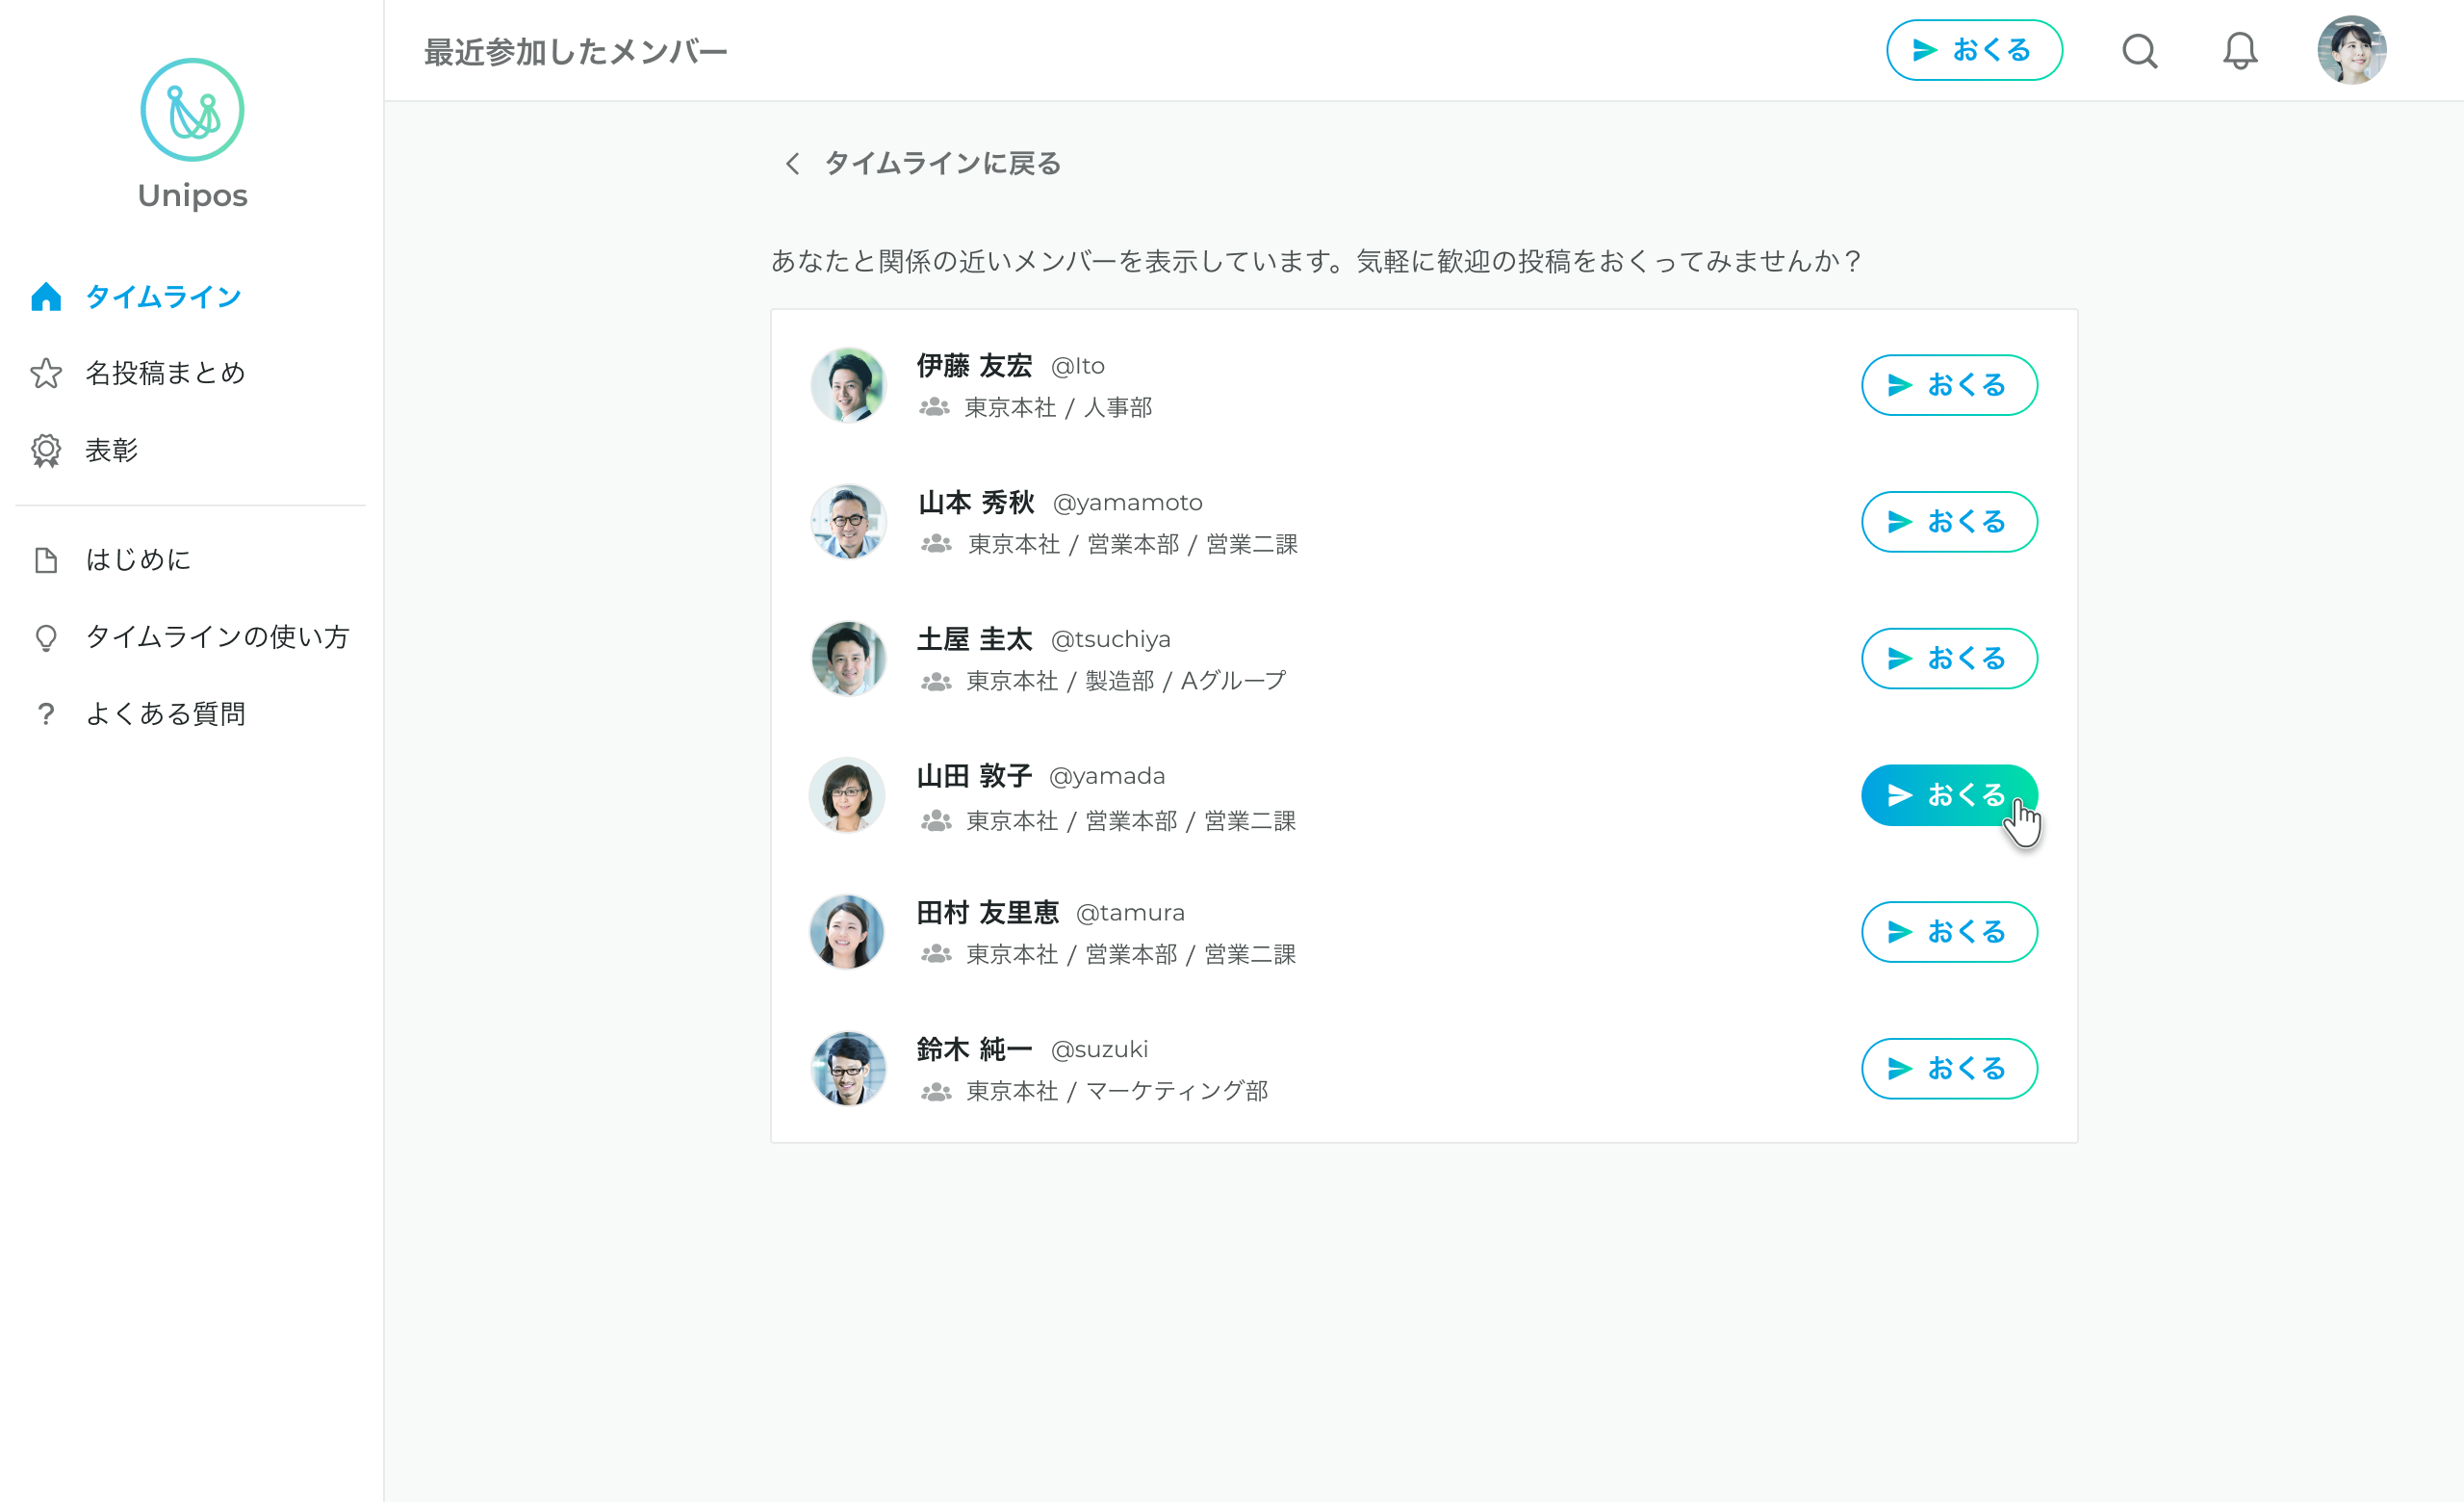The width and height of the screenshot is (2464, 1502).
Task: Open your profile via the avatar photo
Action: coord(2352,49)
